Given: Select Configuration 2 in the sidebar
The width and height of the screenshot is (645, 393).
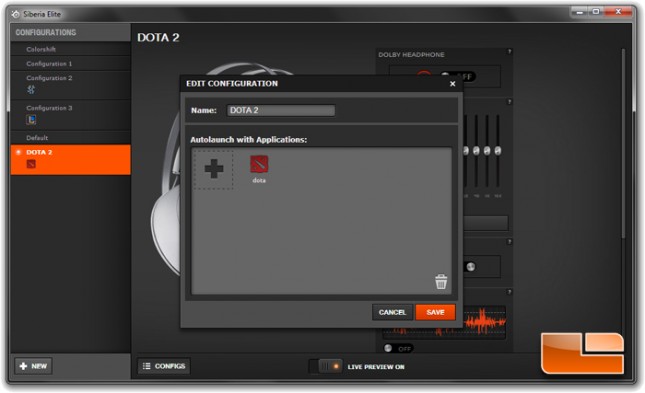Looking at the screenshot, I should click(x=70, y=85).
